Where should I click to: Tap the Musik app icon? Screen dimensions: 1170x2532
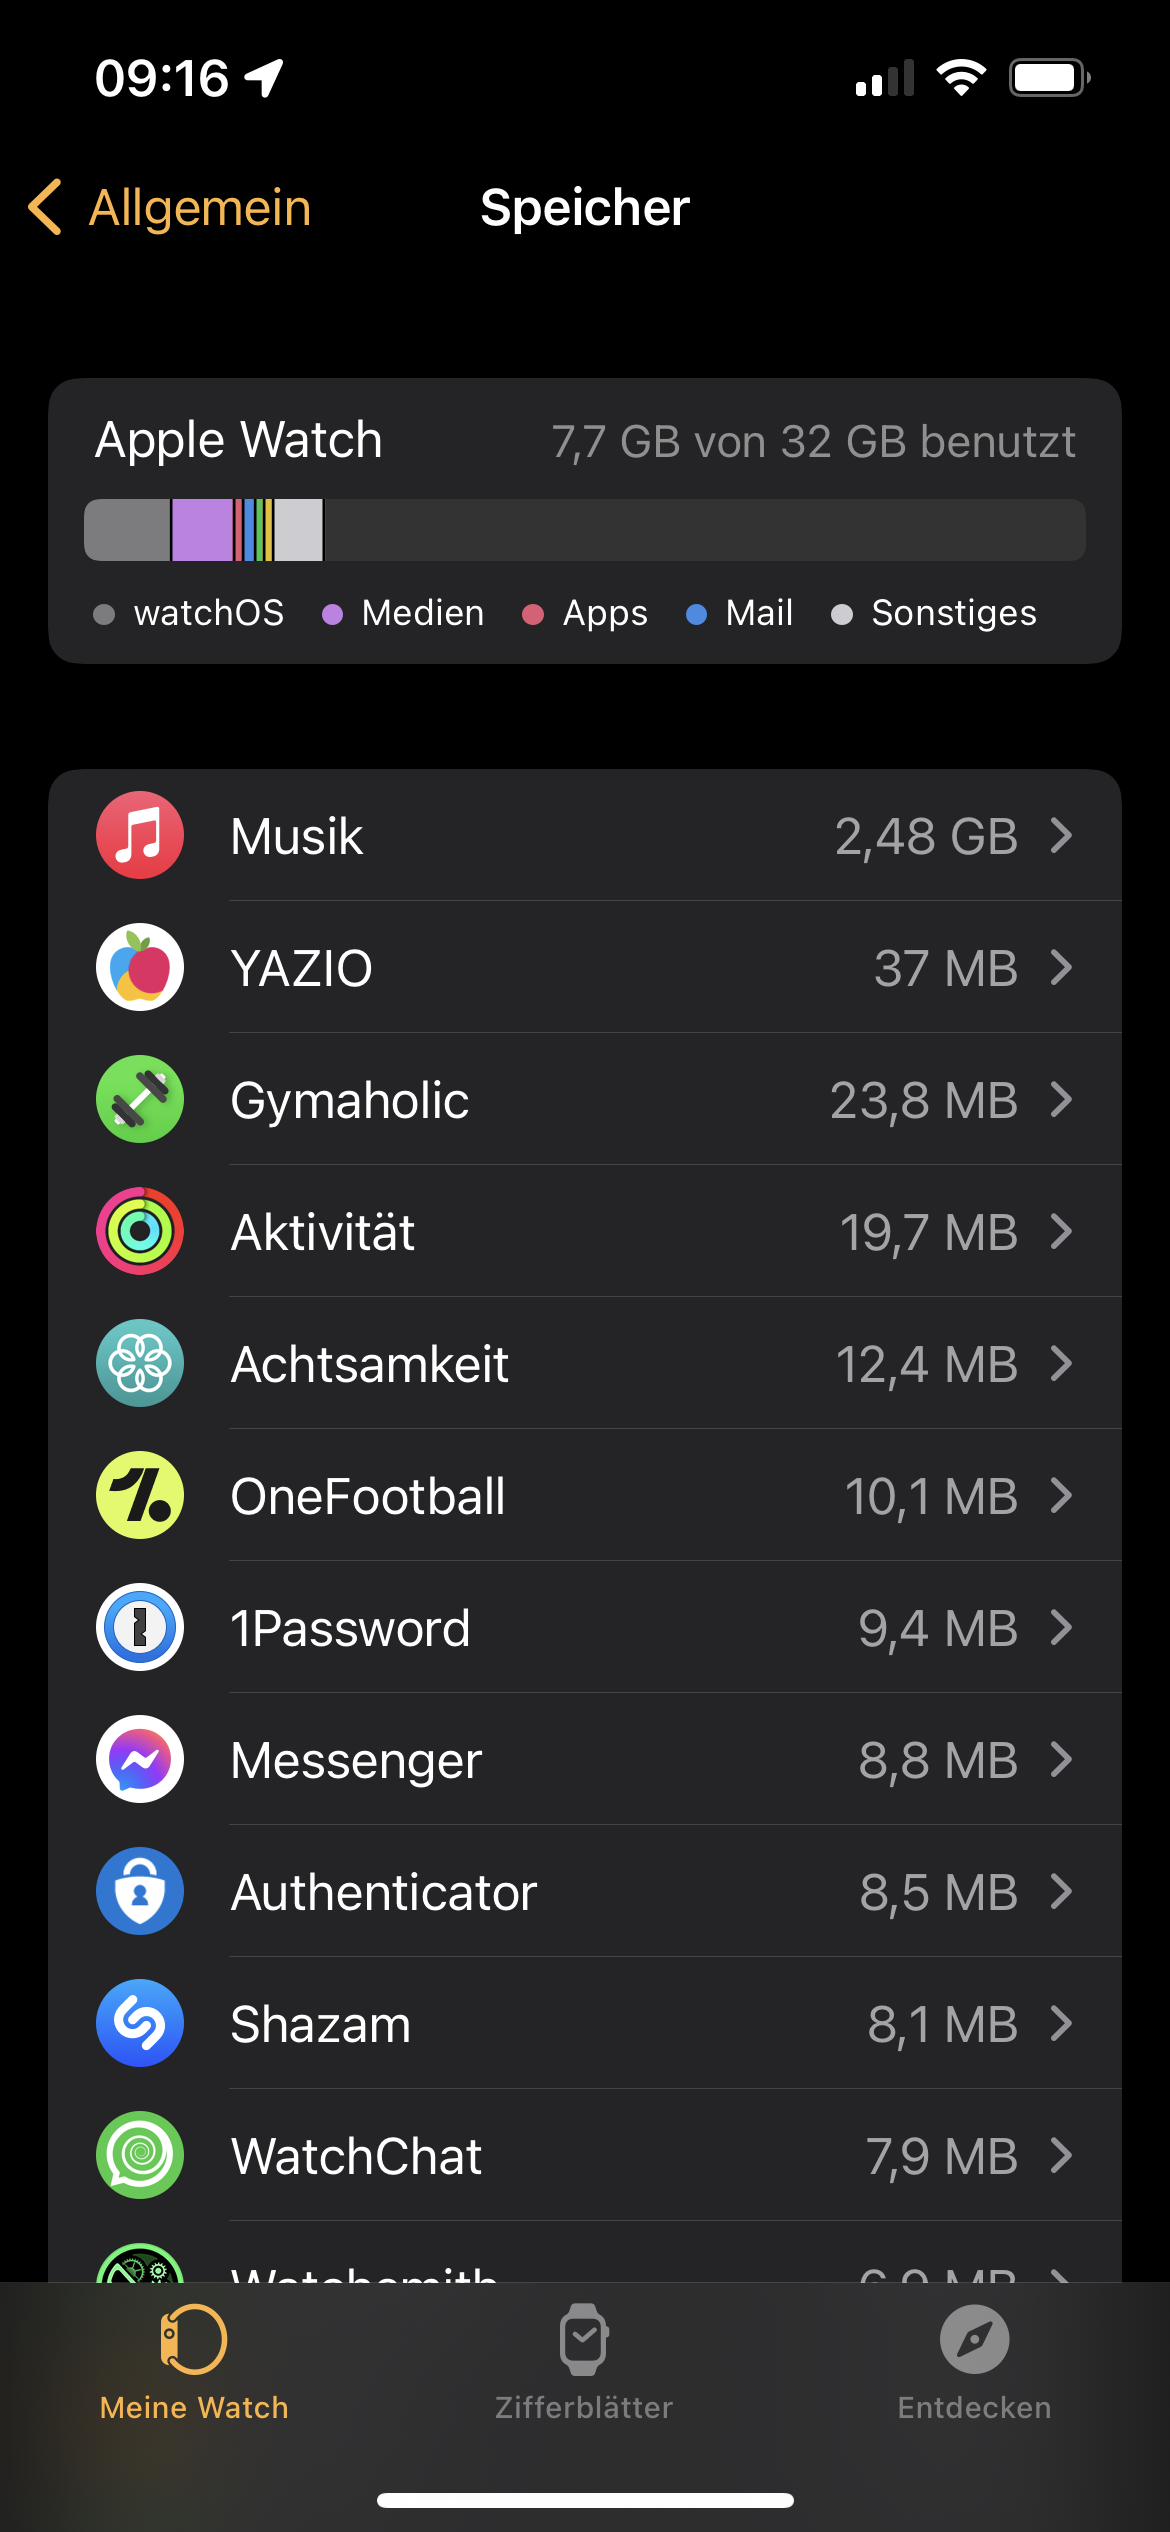(x=140, y=835)
